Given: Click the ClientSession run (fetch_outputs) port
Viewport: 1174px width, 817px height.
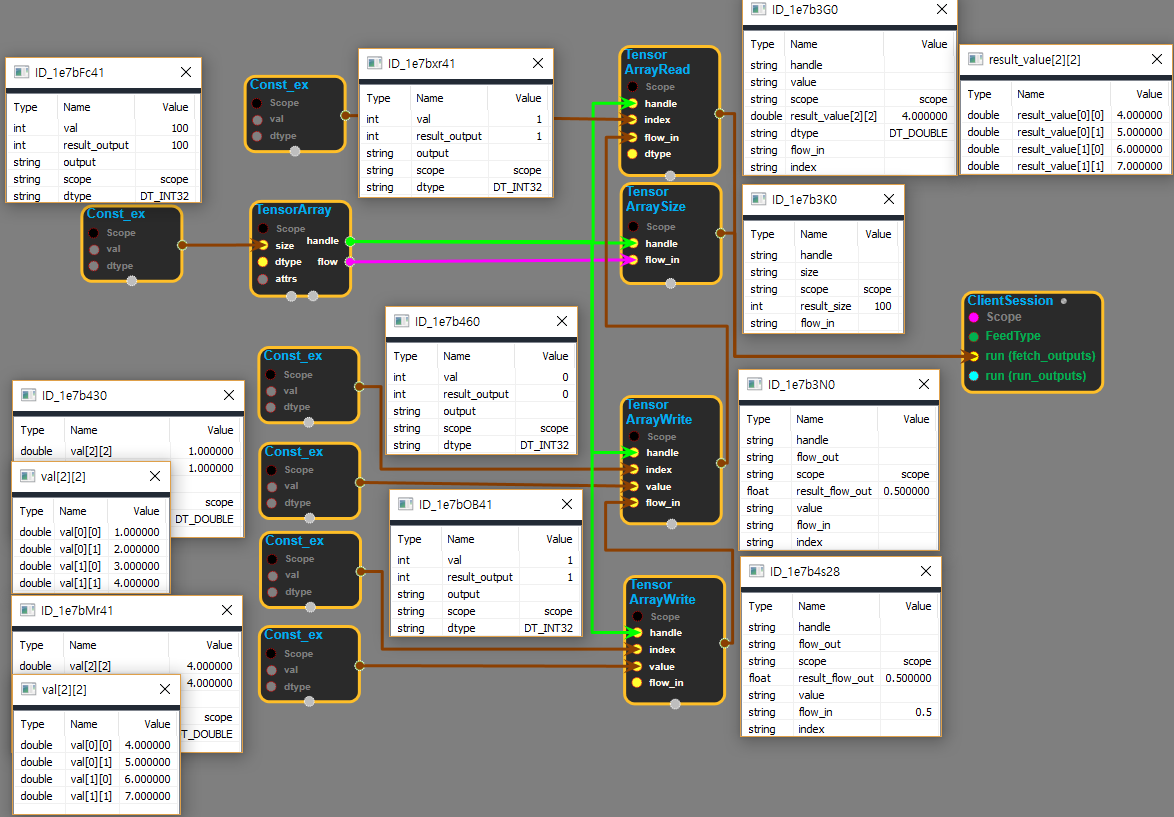Looking at the screenshot, I should tap(973, 356).
